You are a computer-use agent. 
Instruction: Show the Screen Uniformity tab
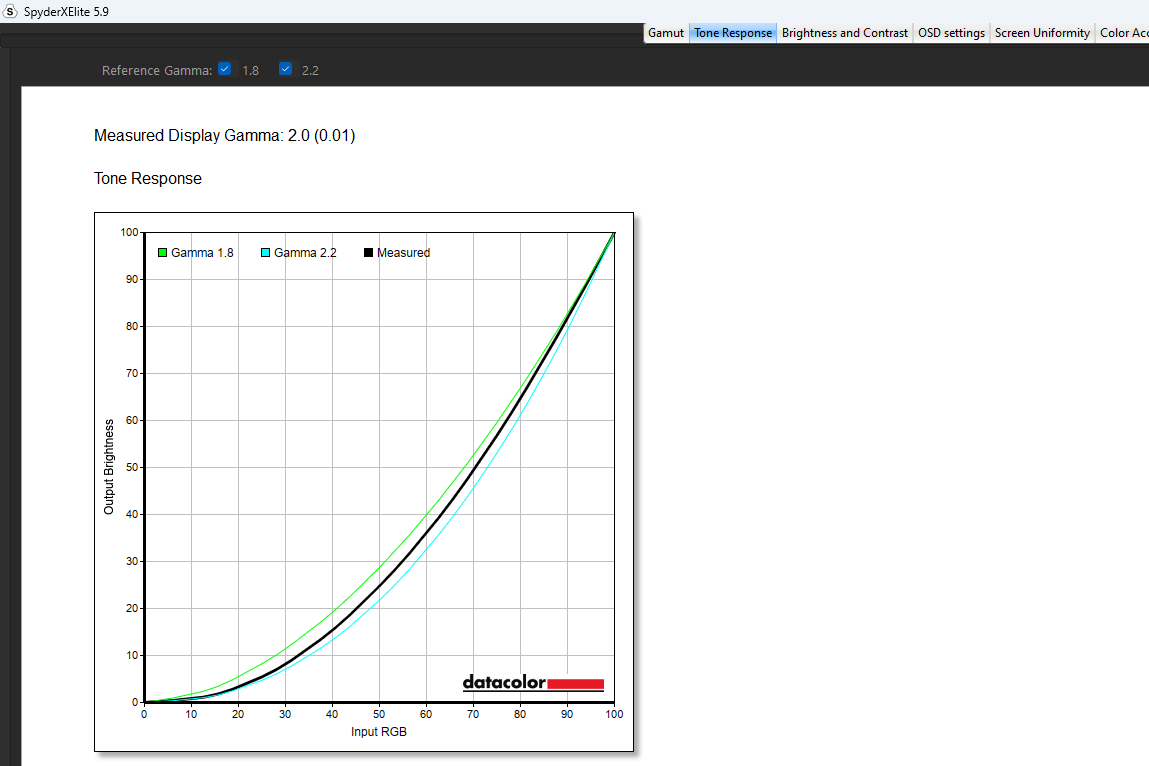1042,33
